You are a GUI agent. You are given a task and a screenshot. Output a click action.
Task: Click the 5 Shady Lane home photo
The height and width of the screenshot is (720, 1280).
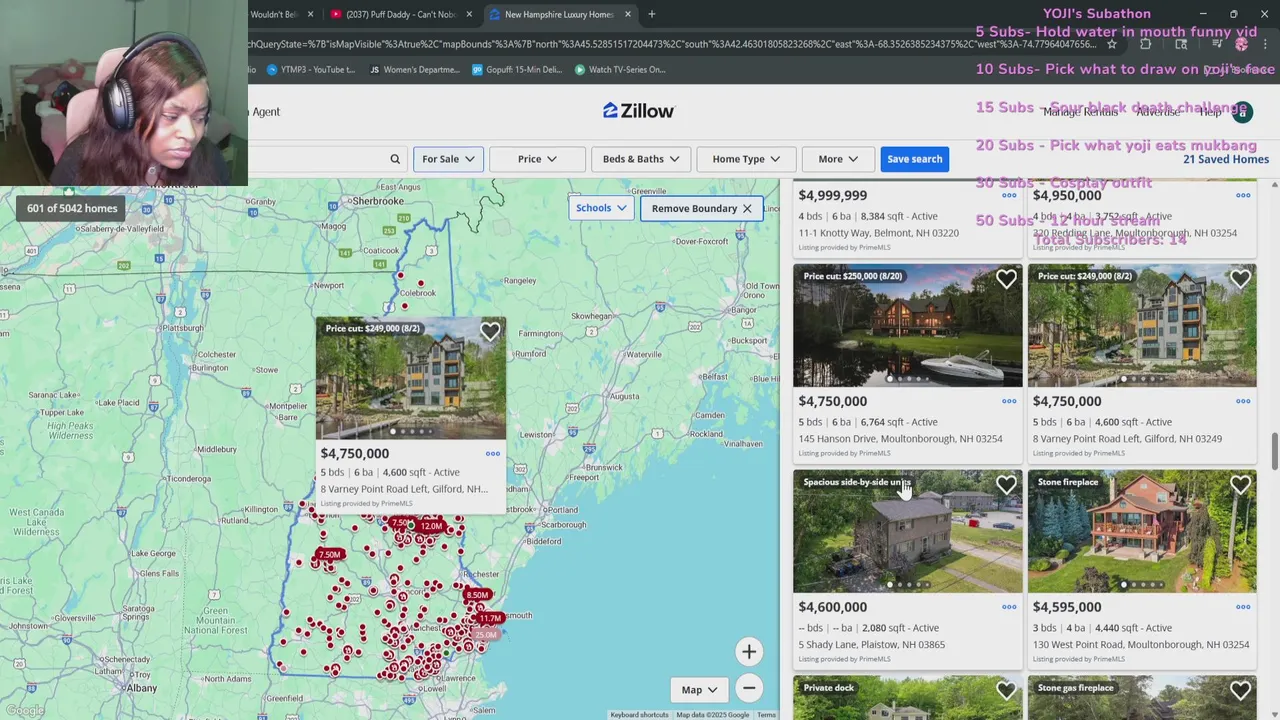click(x=907, y=531)
